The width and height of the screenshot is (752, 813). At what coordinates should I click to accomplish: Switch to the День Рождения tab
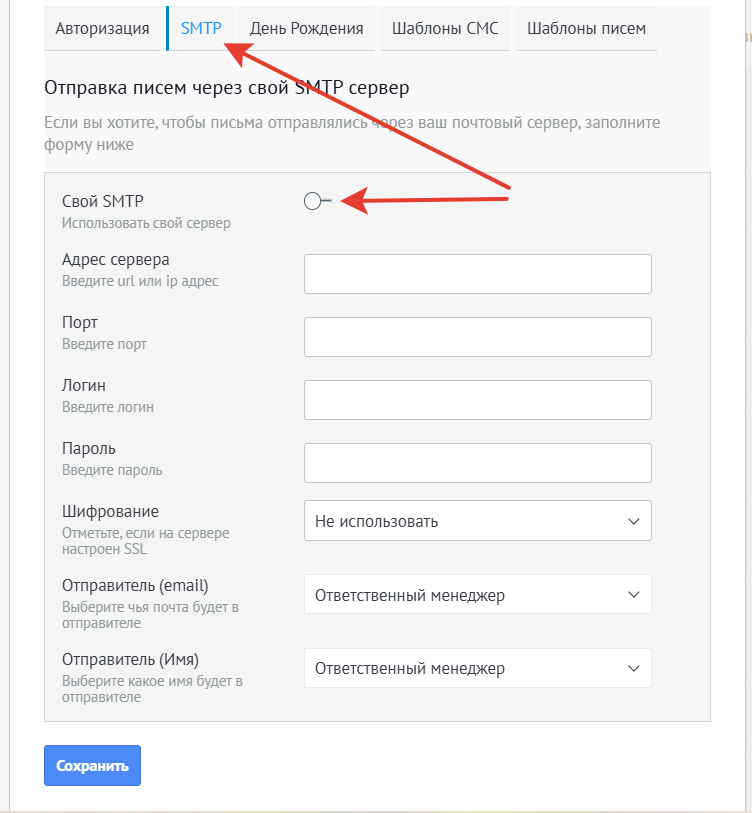(x=306, y=28)
